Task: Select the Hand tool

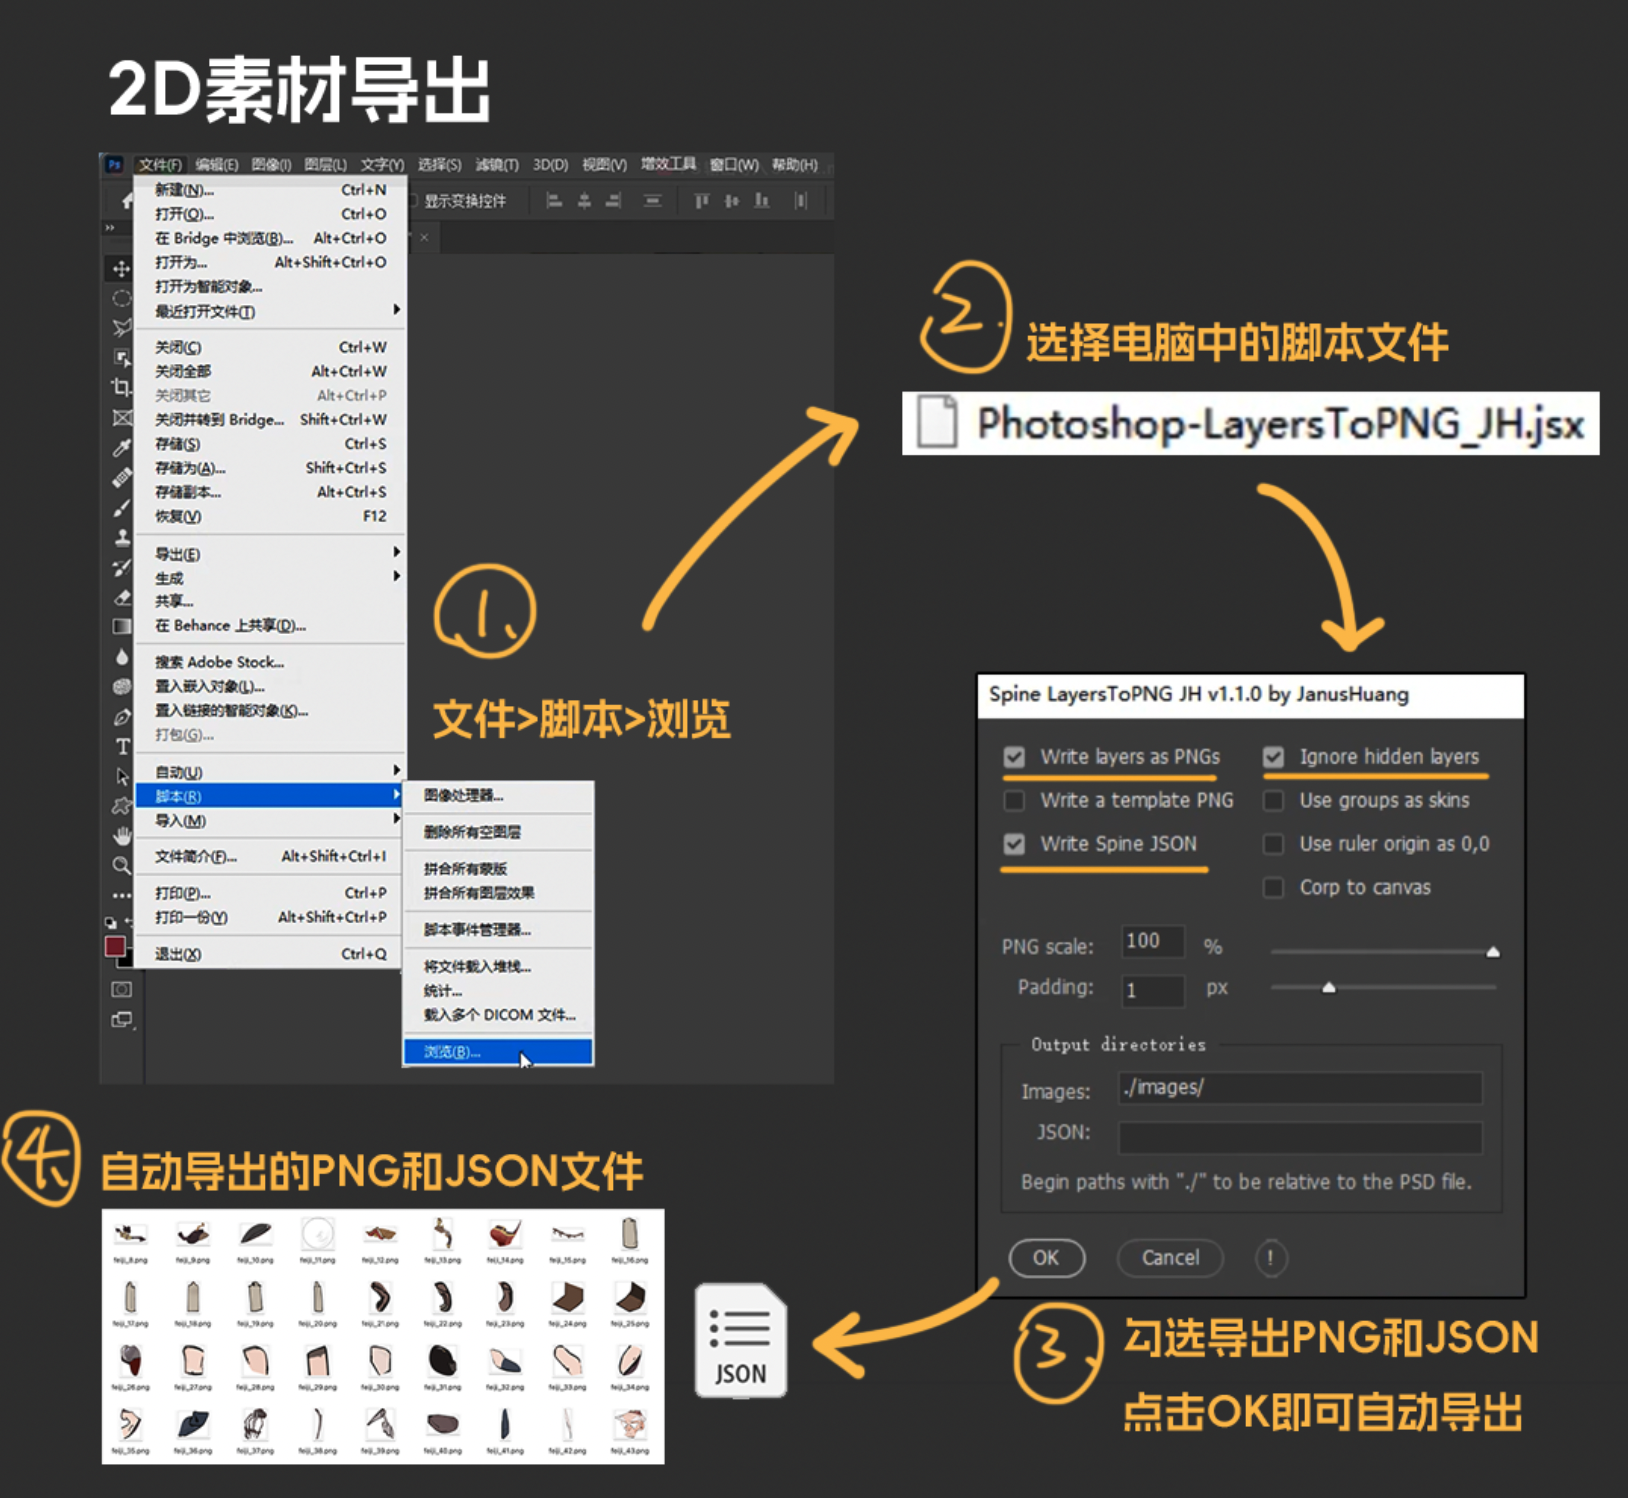Action: click(121, 835)
